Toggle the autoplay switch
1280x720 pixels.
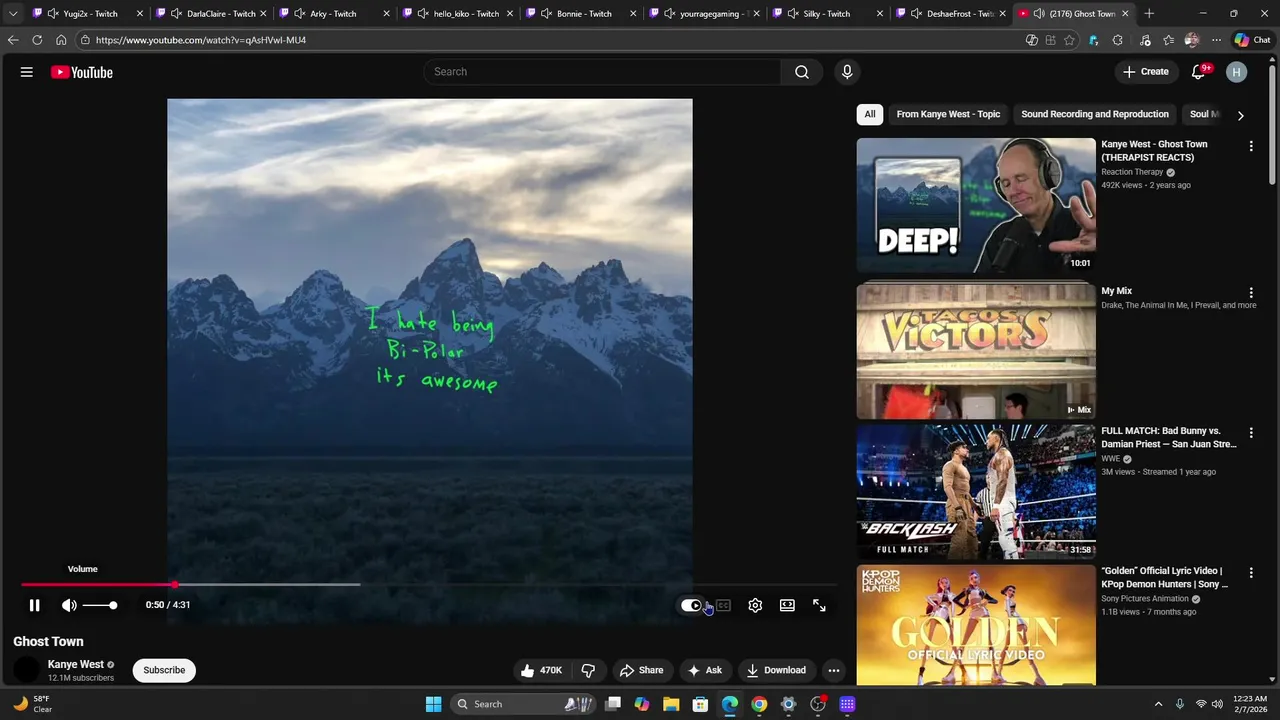691,605
